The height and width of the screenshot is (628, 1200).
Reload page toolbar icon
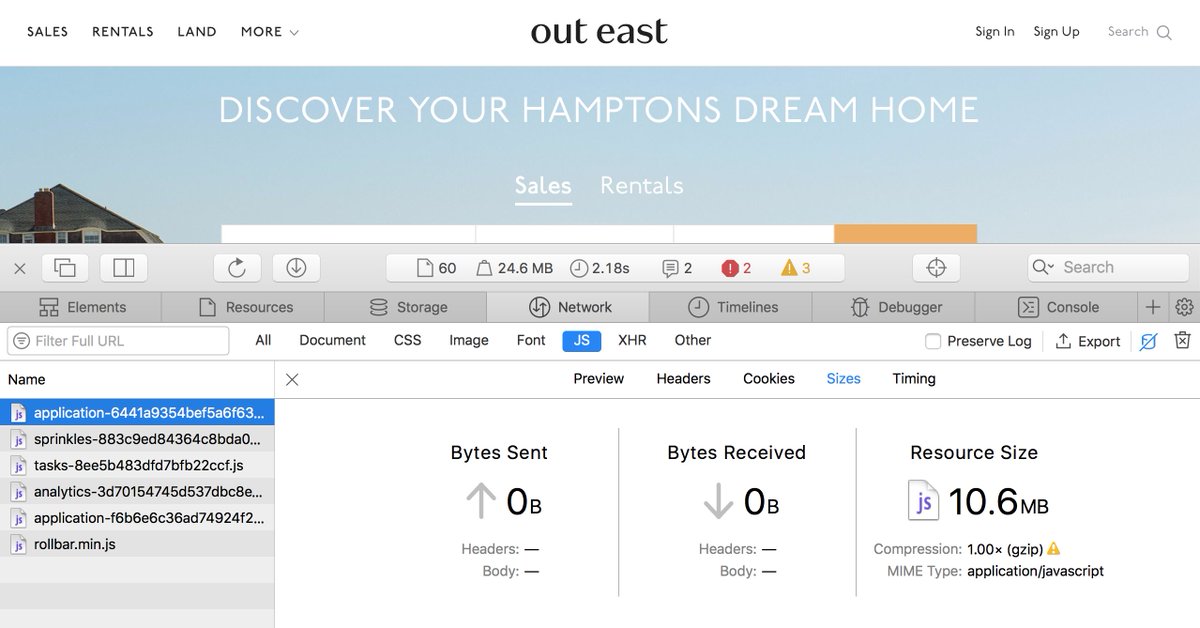(x=237, y=268)
